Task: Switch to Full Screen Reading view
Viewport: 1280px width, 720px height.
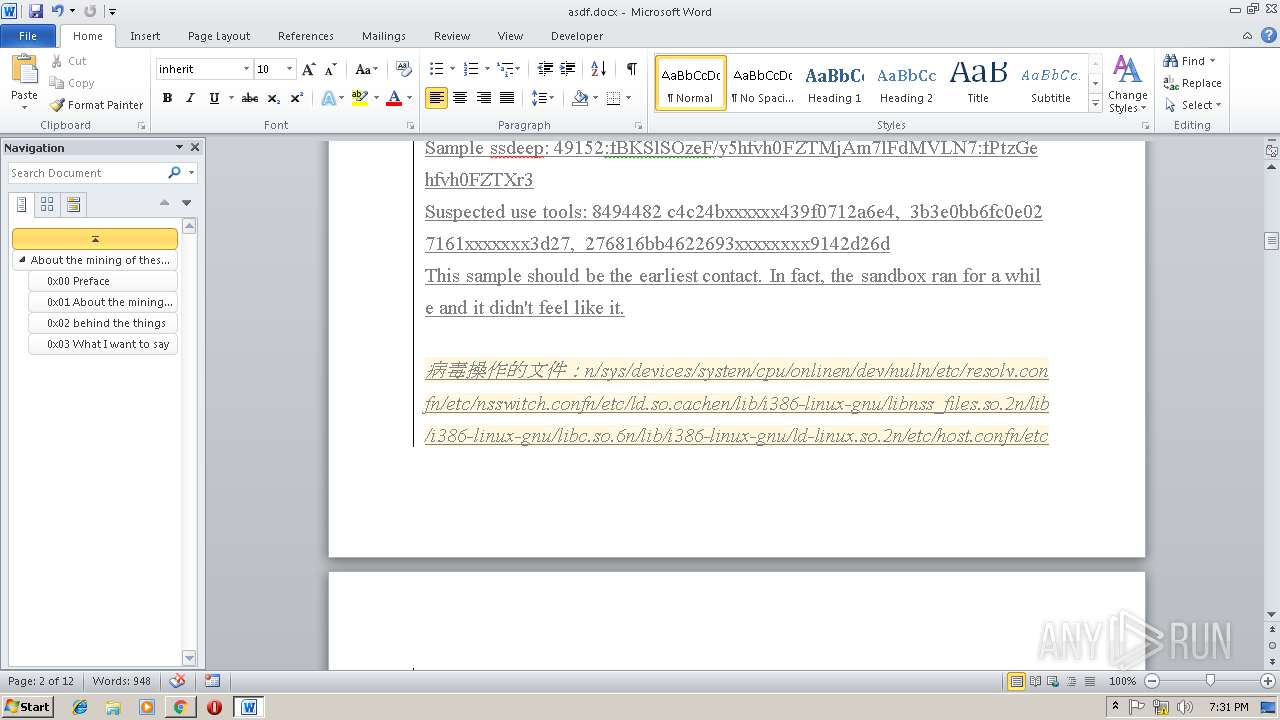Action: click(x=1035, y=681)
